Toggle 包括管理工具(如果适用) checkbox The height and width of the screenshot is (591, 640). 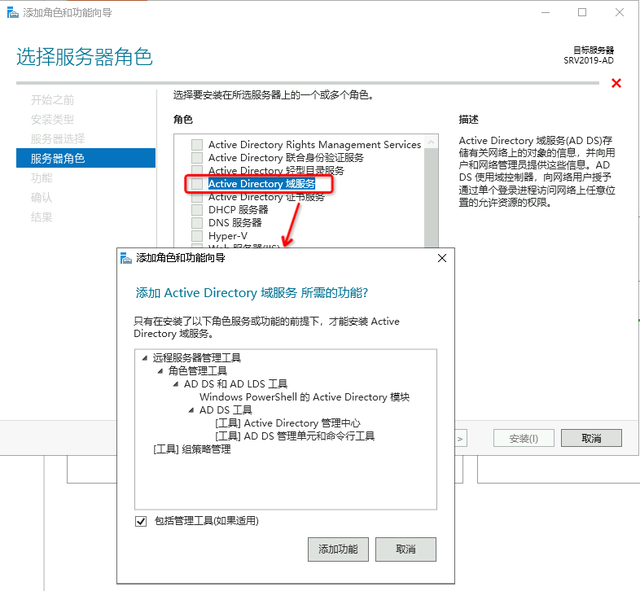[141, 521]
